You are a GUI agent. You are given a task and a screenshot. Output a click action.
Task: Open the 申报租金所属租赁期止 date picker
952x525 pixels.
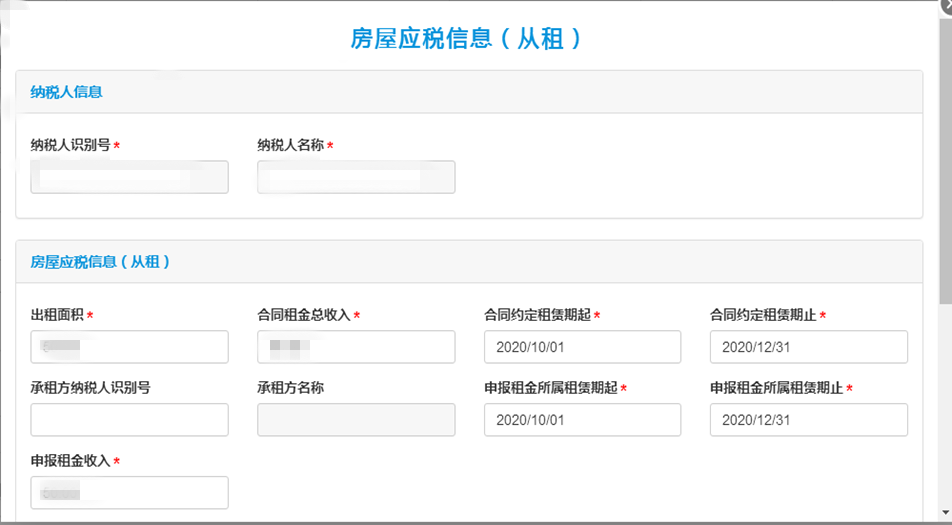pos(809,420)
